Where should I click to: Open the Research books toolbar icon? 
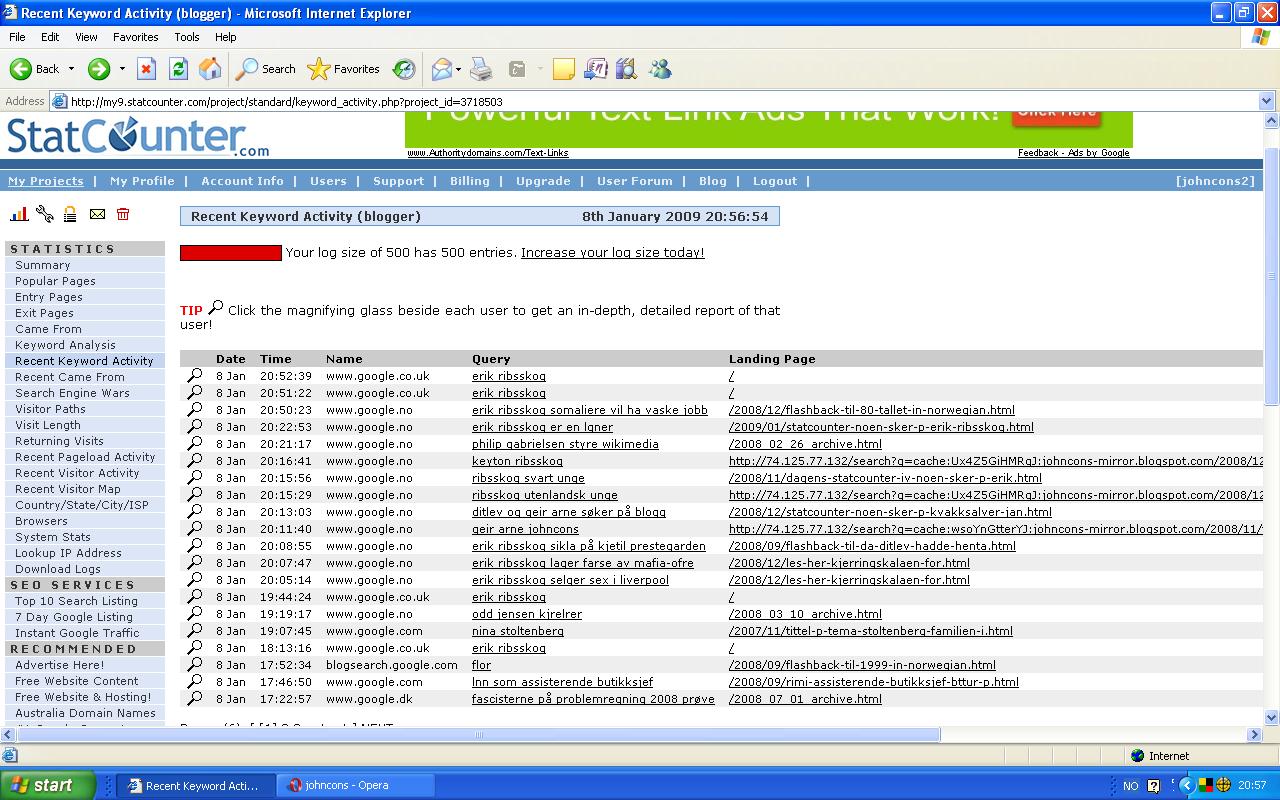[627, 69]
